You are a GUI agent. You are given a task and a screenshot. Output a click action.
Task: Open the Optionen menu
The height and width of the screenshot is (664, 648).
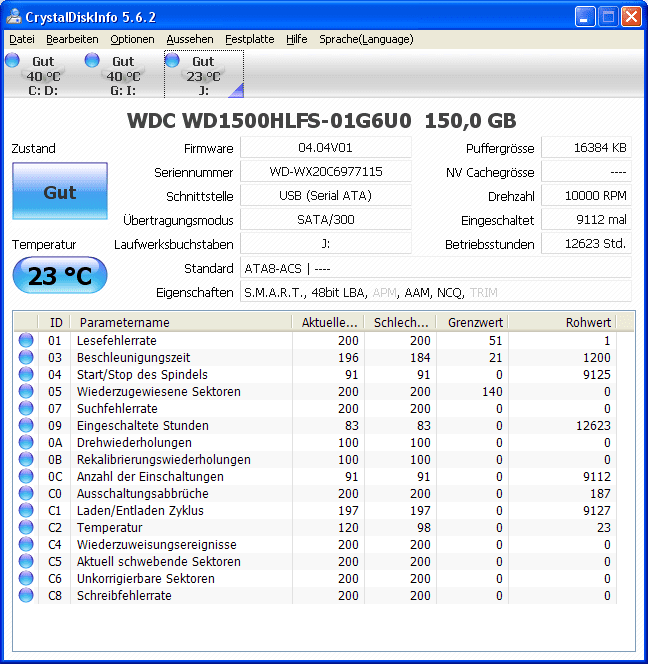tap(132, 39)
